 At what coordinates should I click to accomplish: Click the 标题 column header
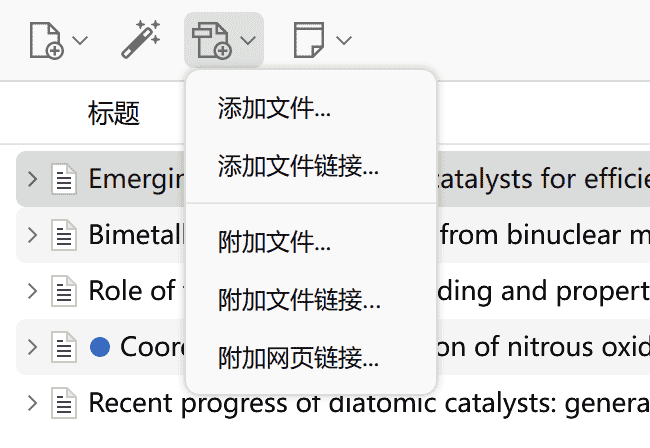(x=114, y=112)
